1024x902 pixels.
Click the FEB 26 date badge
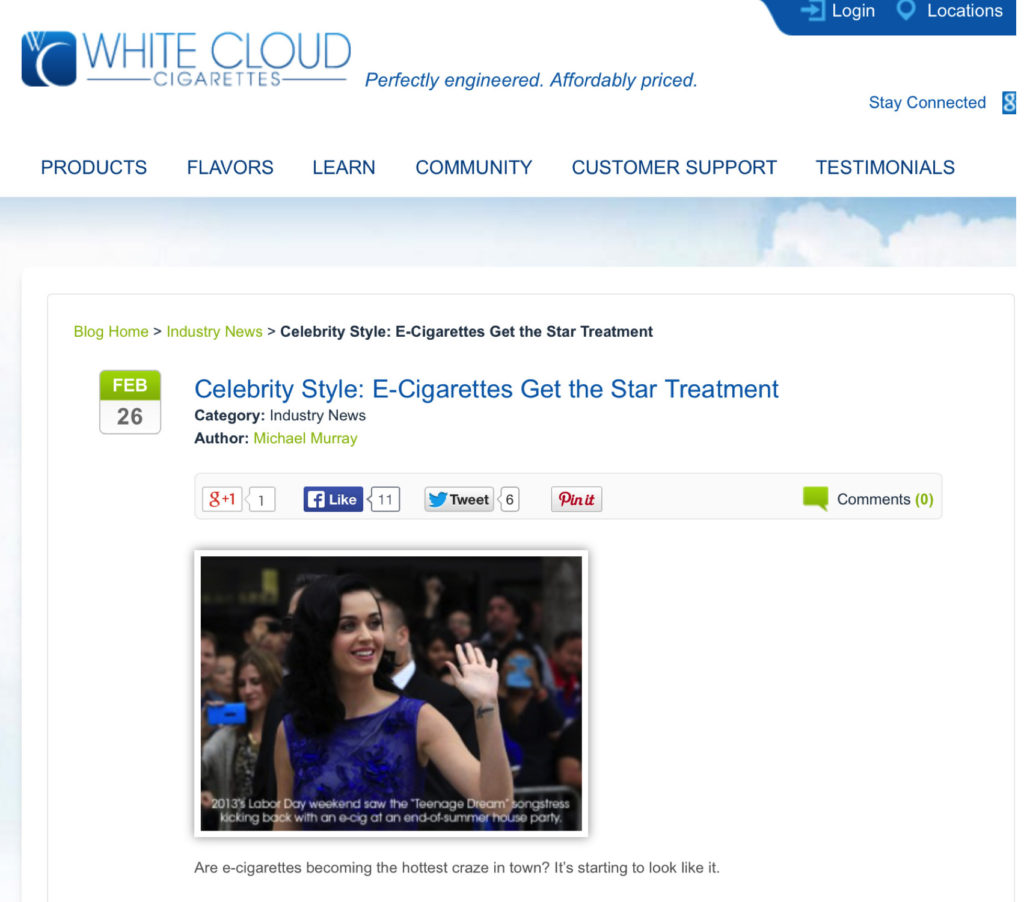coord(130,402)
